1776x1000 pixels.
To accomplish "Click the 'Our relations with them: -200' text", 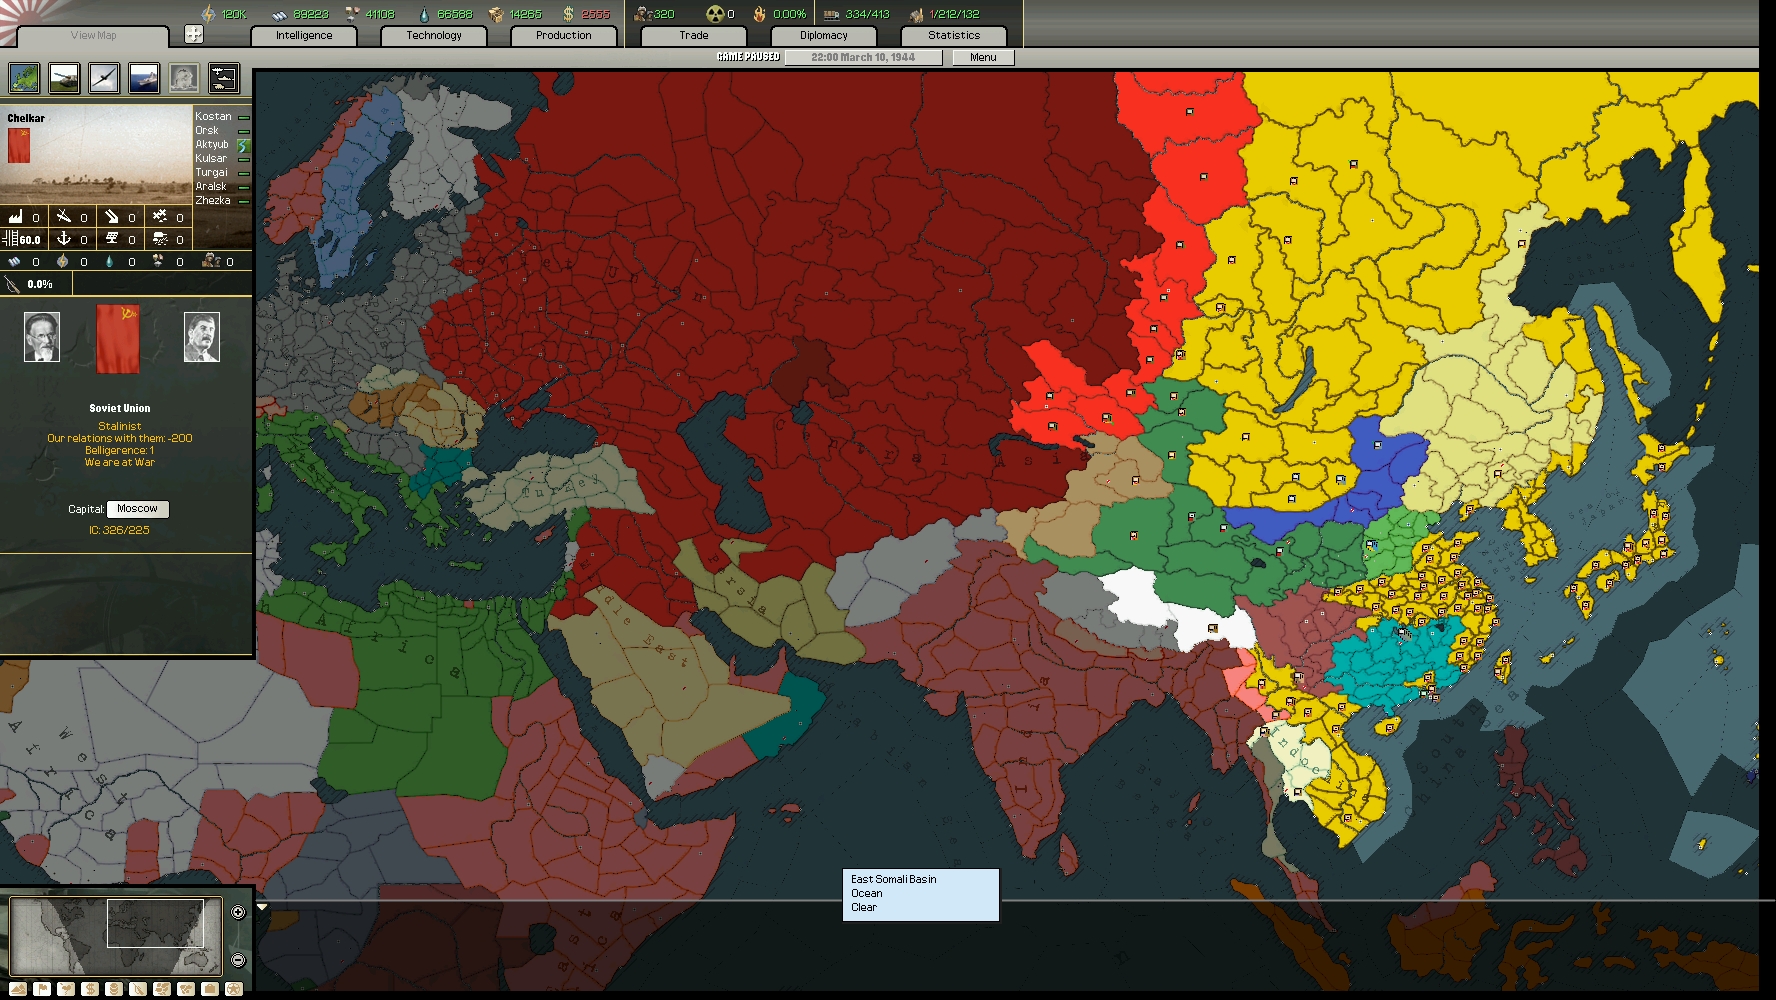I will (x=120, y=438).
